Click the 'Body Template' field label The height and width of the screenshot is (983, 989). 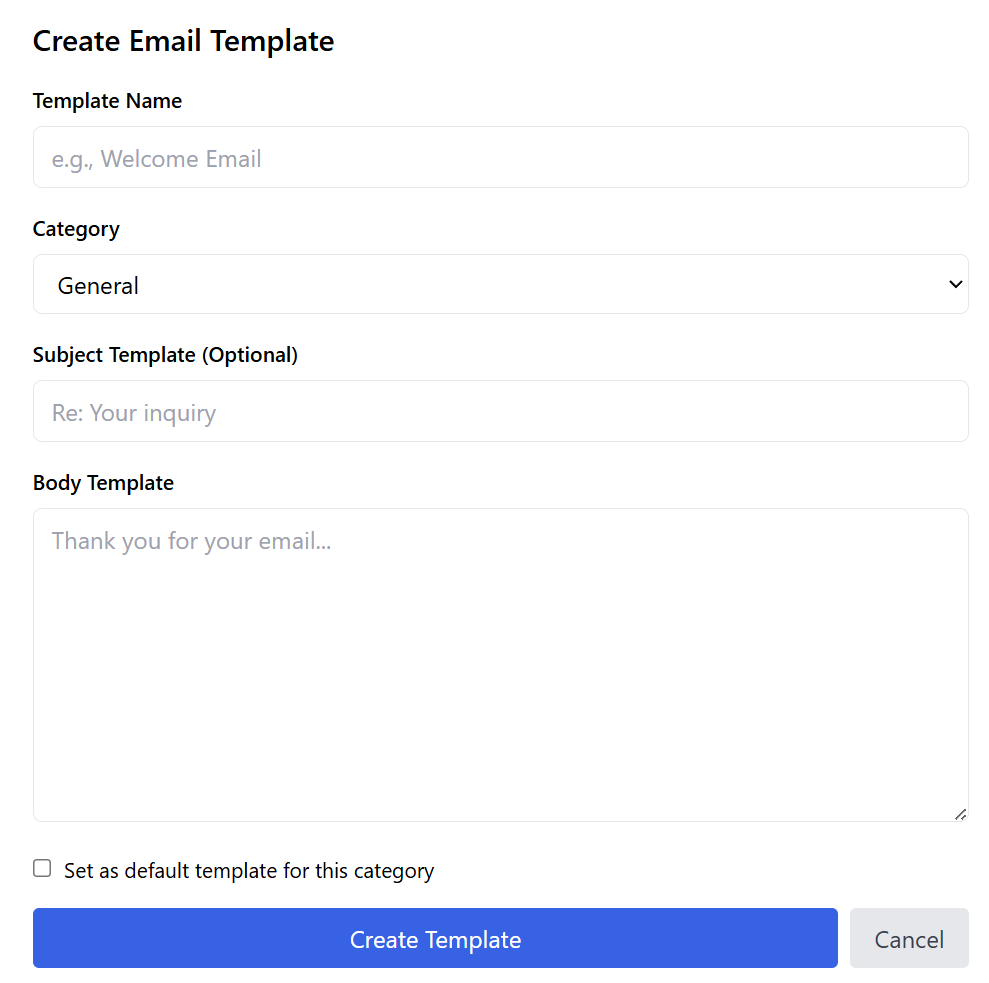[103, 483]
